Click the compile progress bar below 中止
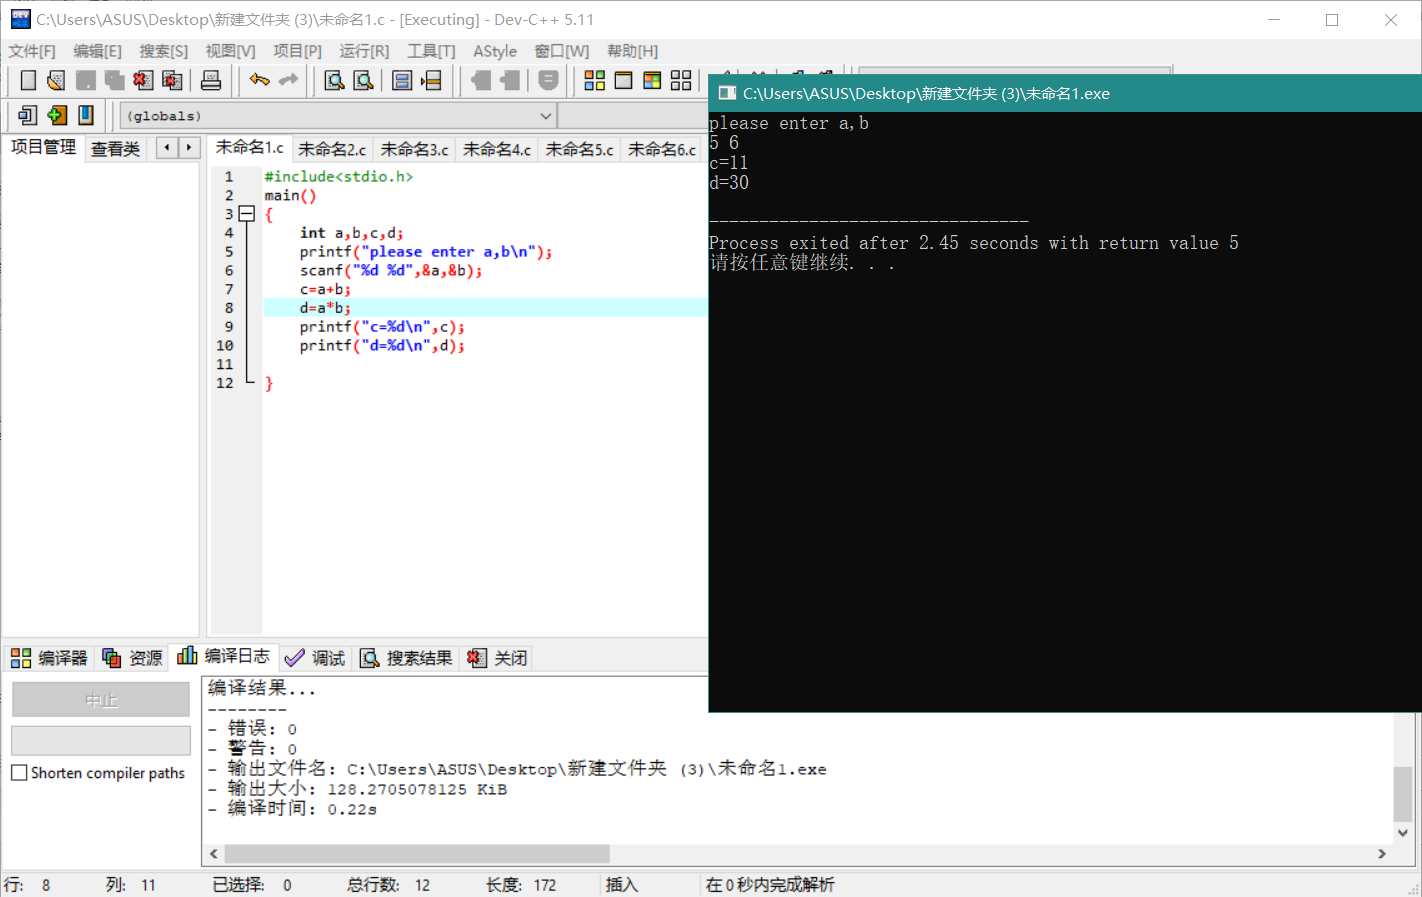 click(101, 741)
